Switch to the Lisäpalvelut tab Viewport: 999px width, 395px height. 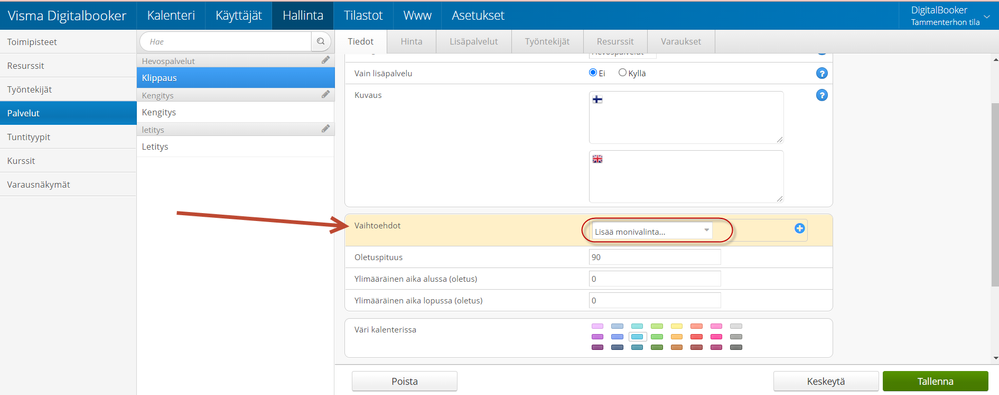(474, 41)
